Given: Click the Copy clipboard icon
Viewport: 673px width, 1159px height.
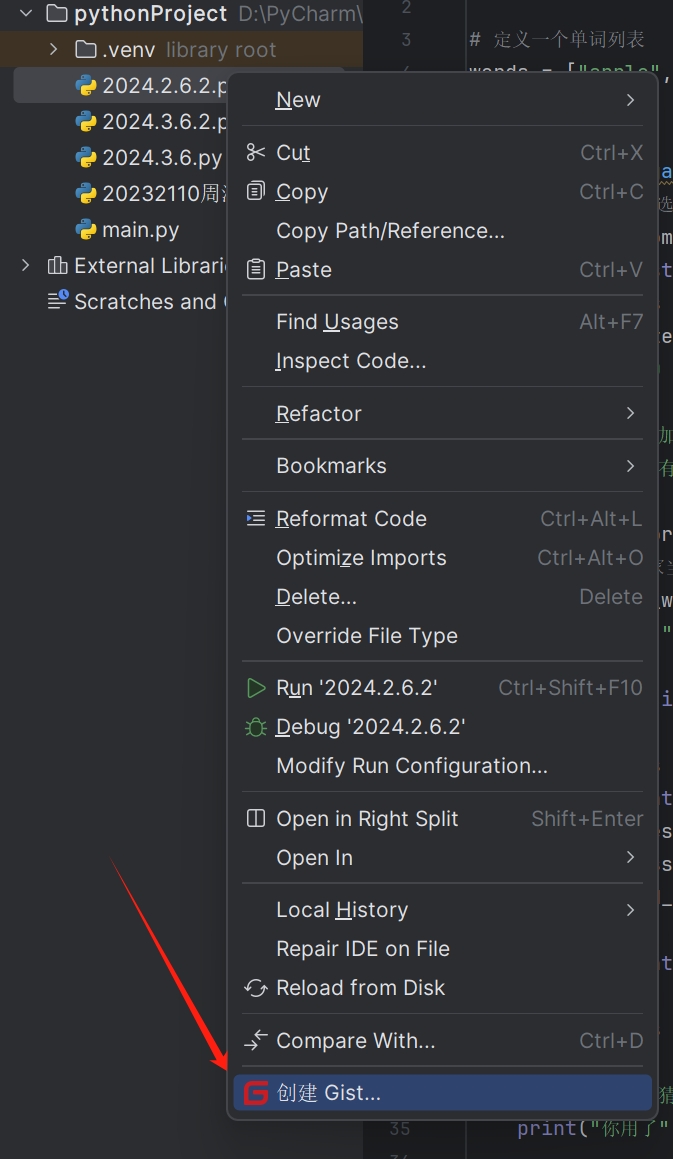Looking at the screenshot, I should [256, 191].
